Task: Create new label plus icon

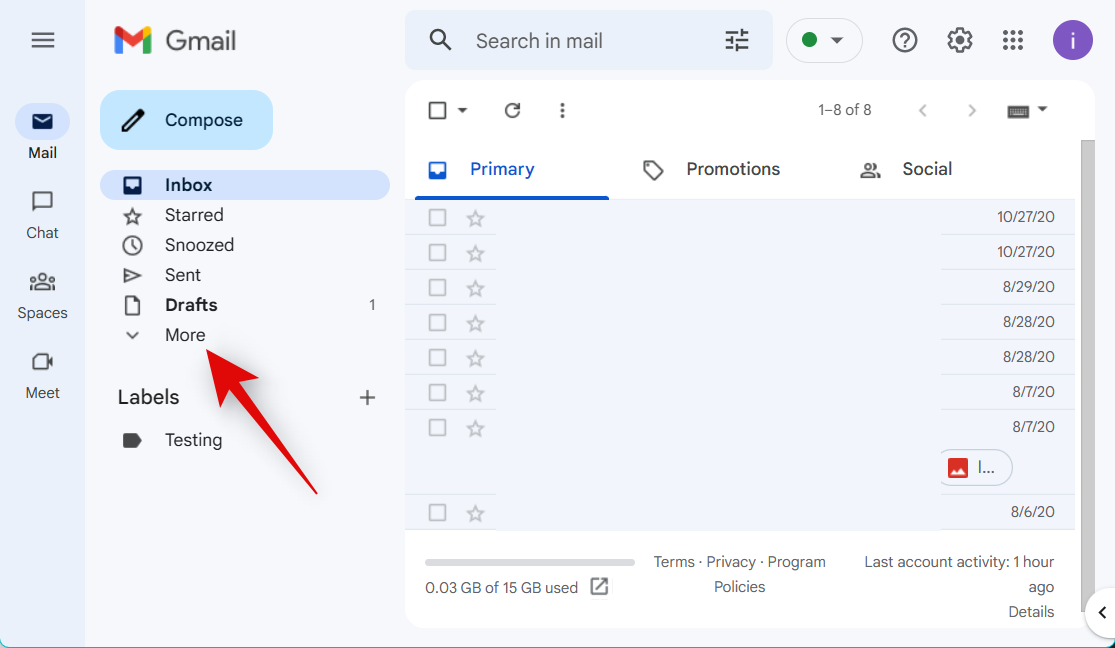Action: (x=367, y=398)
